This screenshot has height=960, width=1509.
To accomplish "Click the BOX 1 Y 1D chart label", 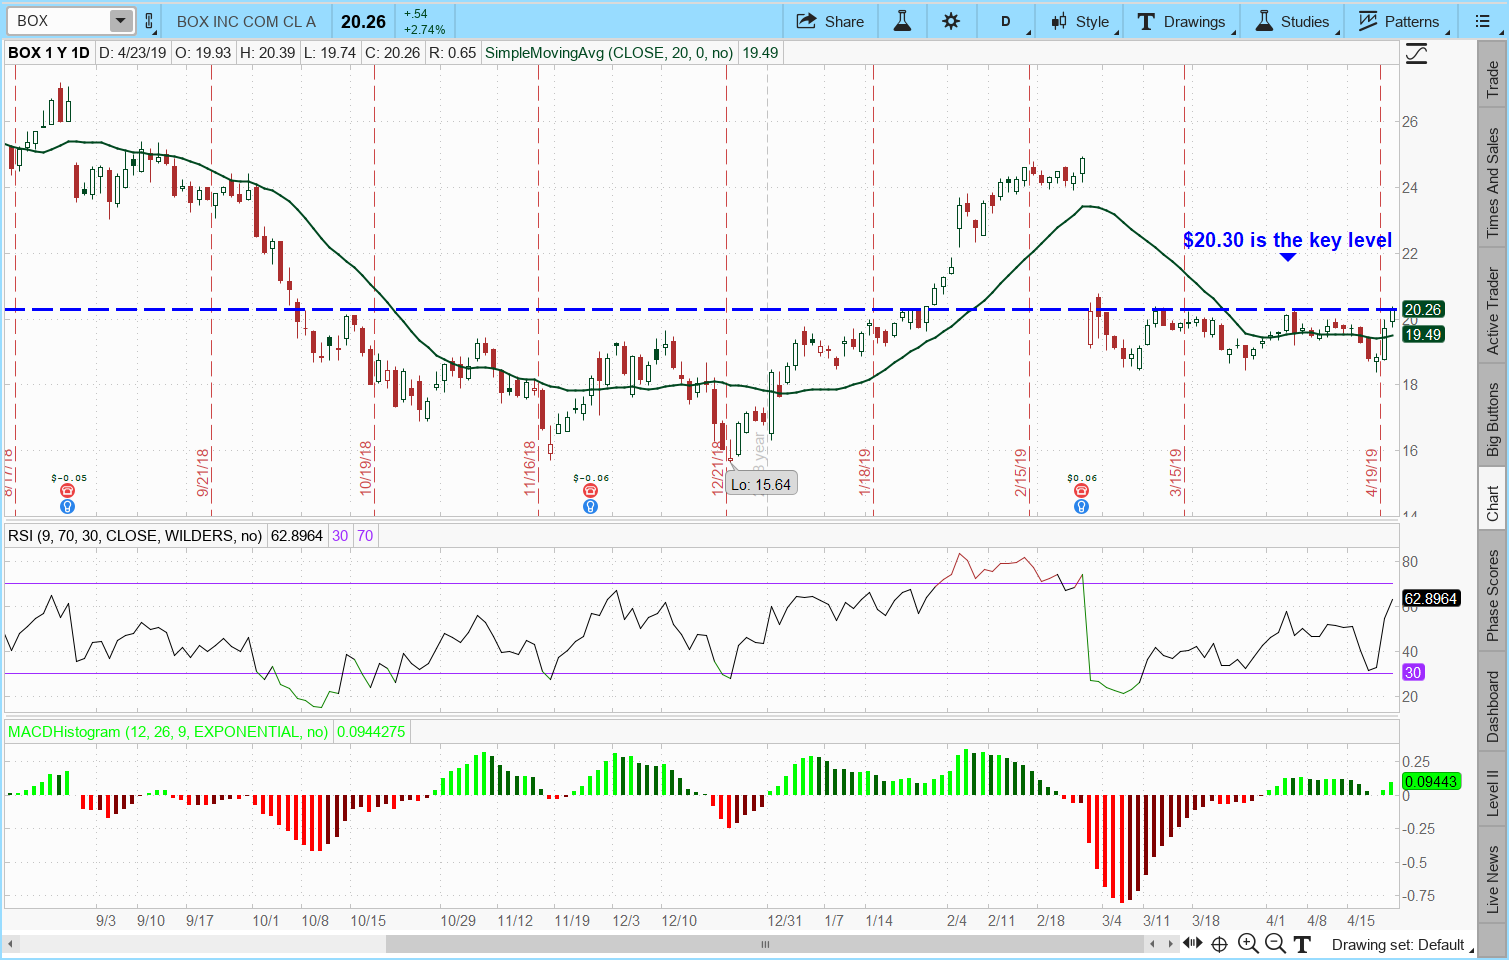I will point(49,53).
